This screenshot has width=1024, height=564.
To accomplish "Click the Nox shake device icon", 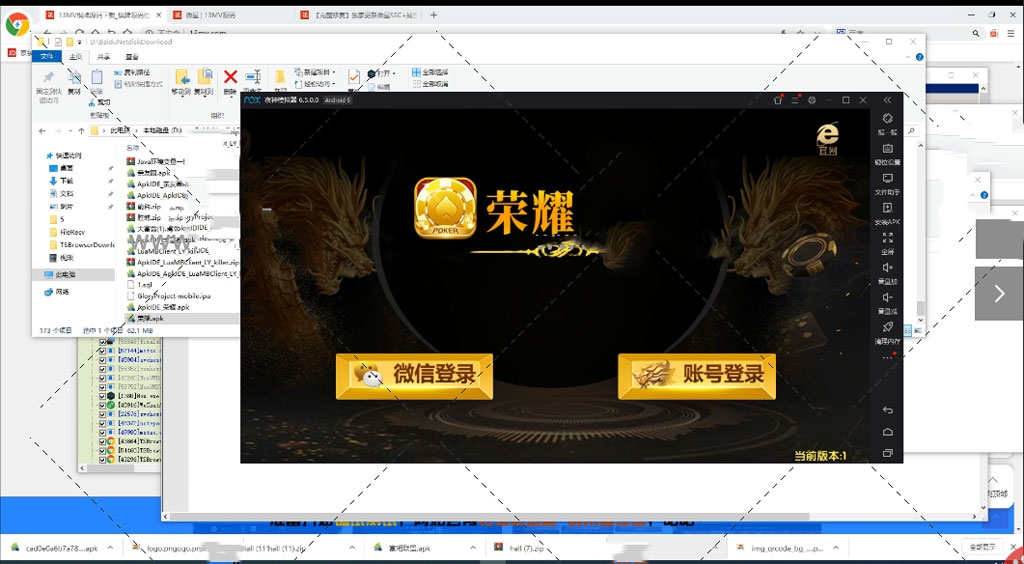I will (x=887, y=118).
